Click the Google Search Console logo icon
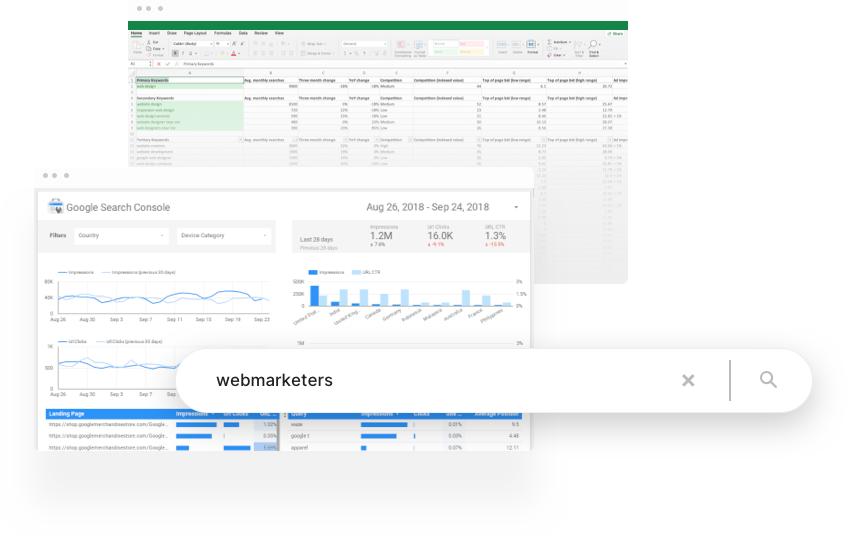This screenshot has height=537, width=846. 56,207
